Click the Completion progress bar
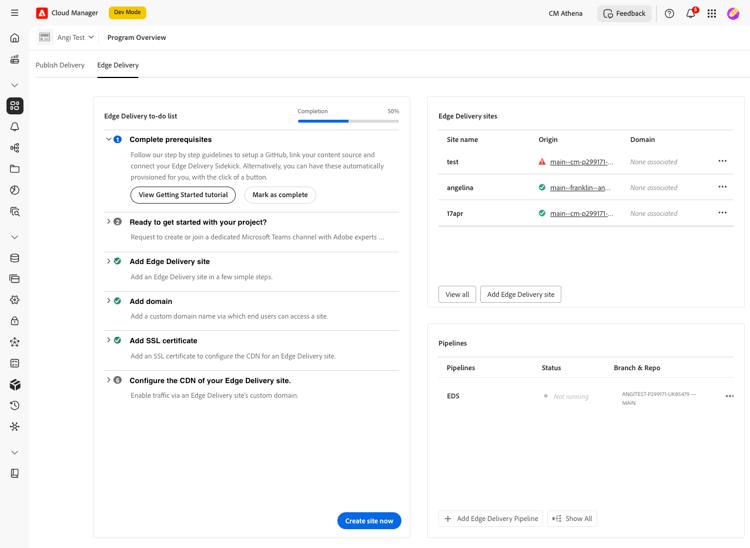750x548 pixels. 348,121
